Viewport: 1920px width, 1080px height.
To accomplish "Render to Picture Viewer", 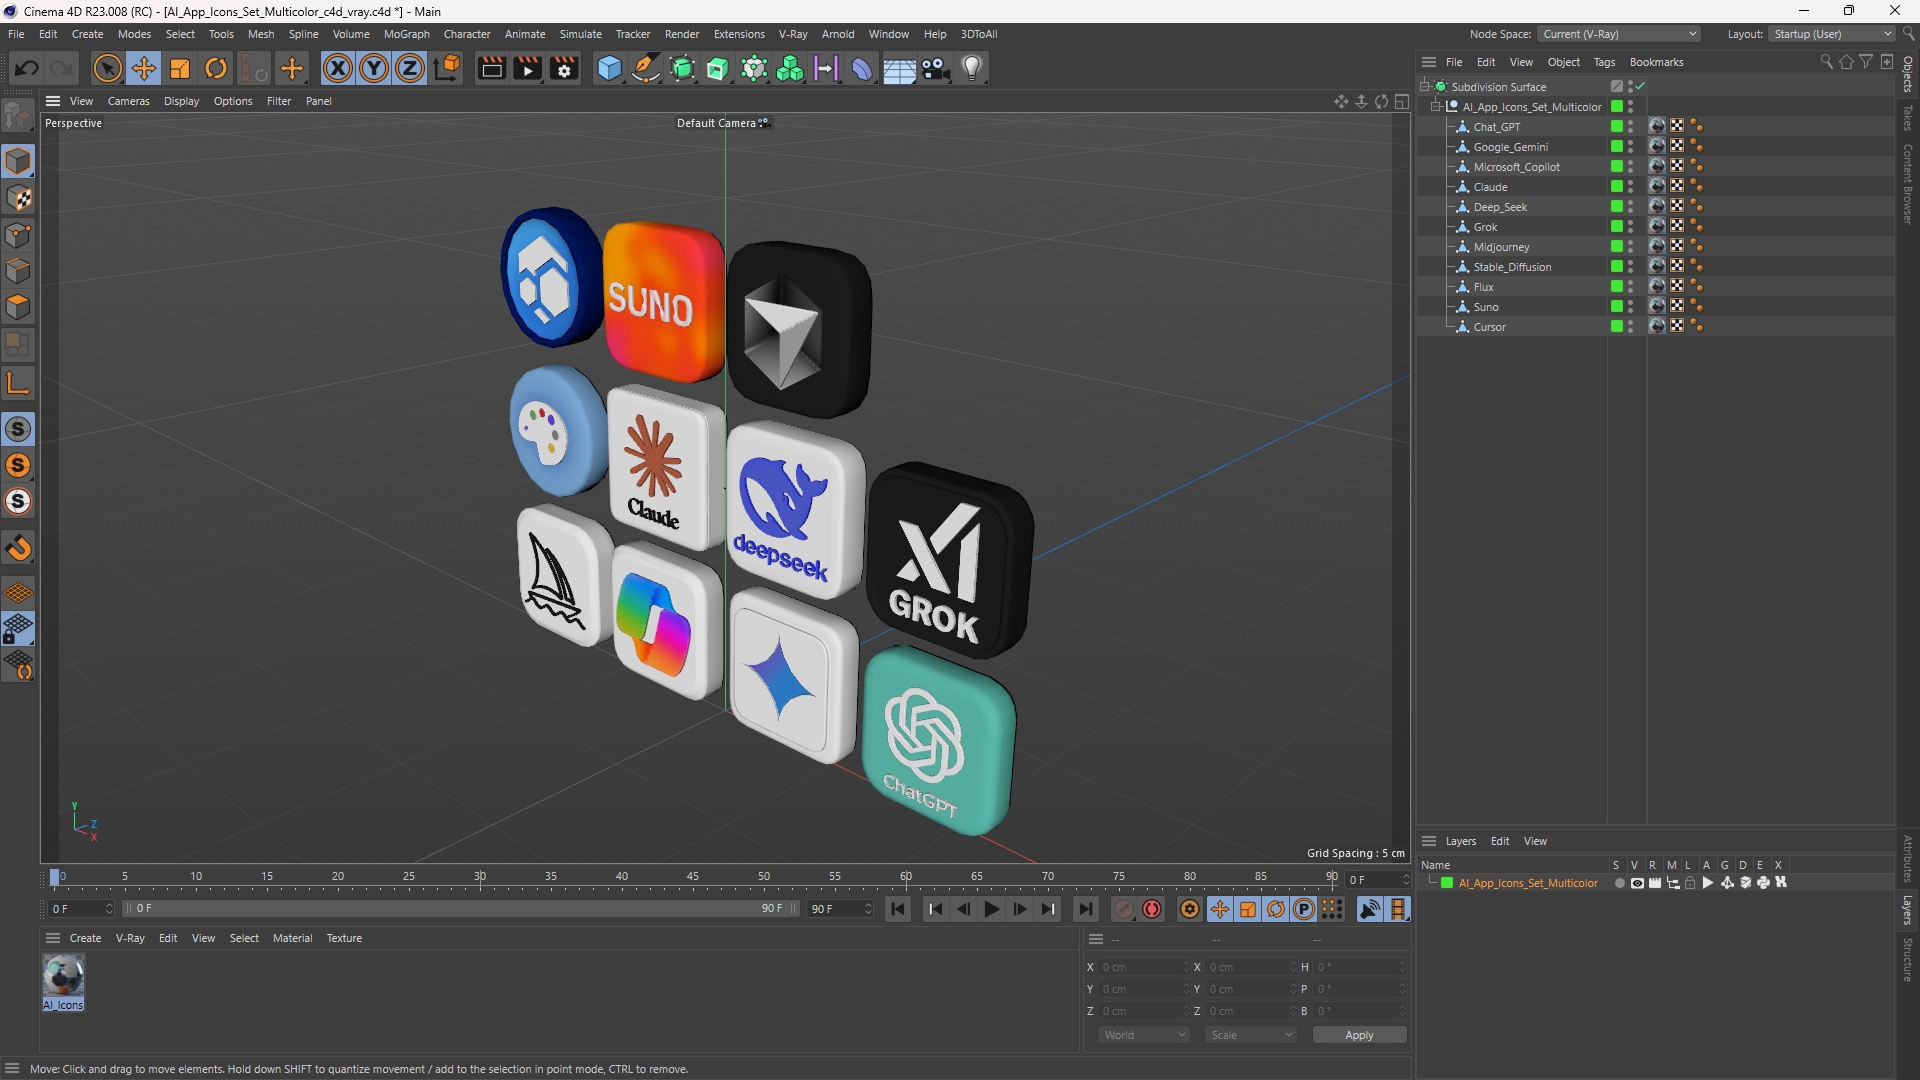I will pos(527,68).
